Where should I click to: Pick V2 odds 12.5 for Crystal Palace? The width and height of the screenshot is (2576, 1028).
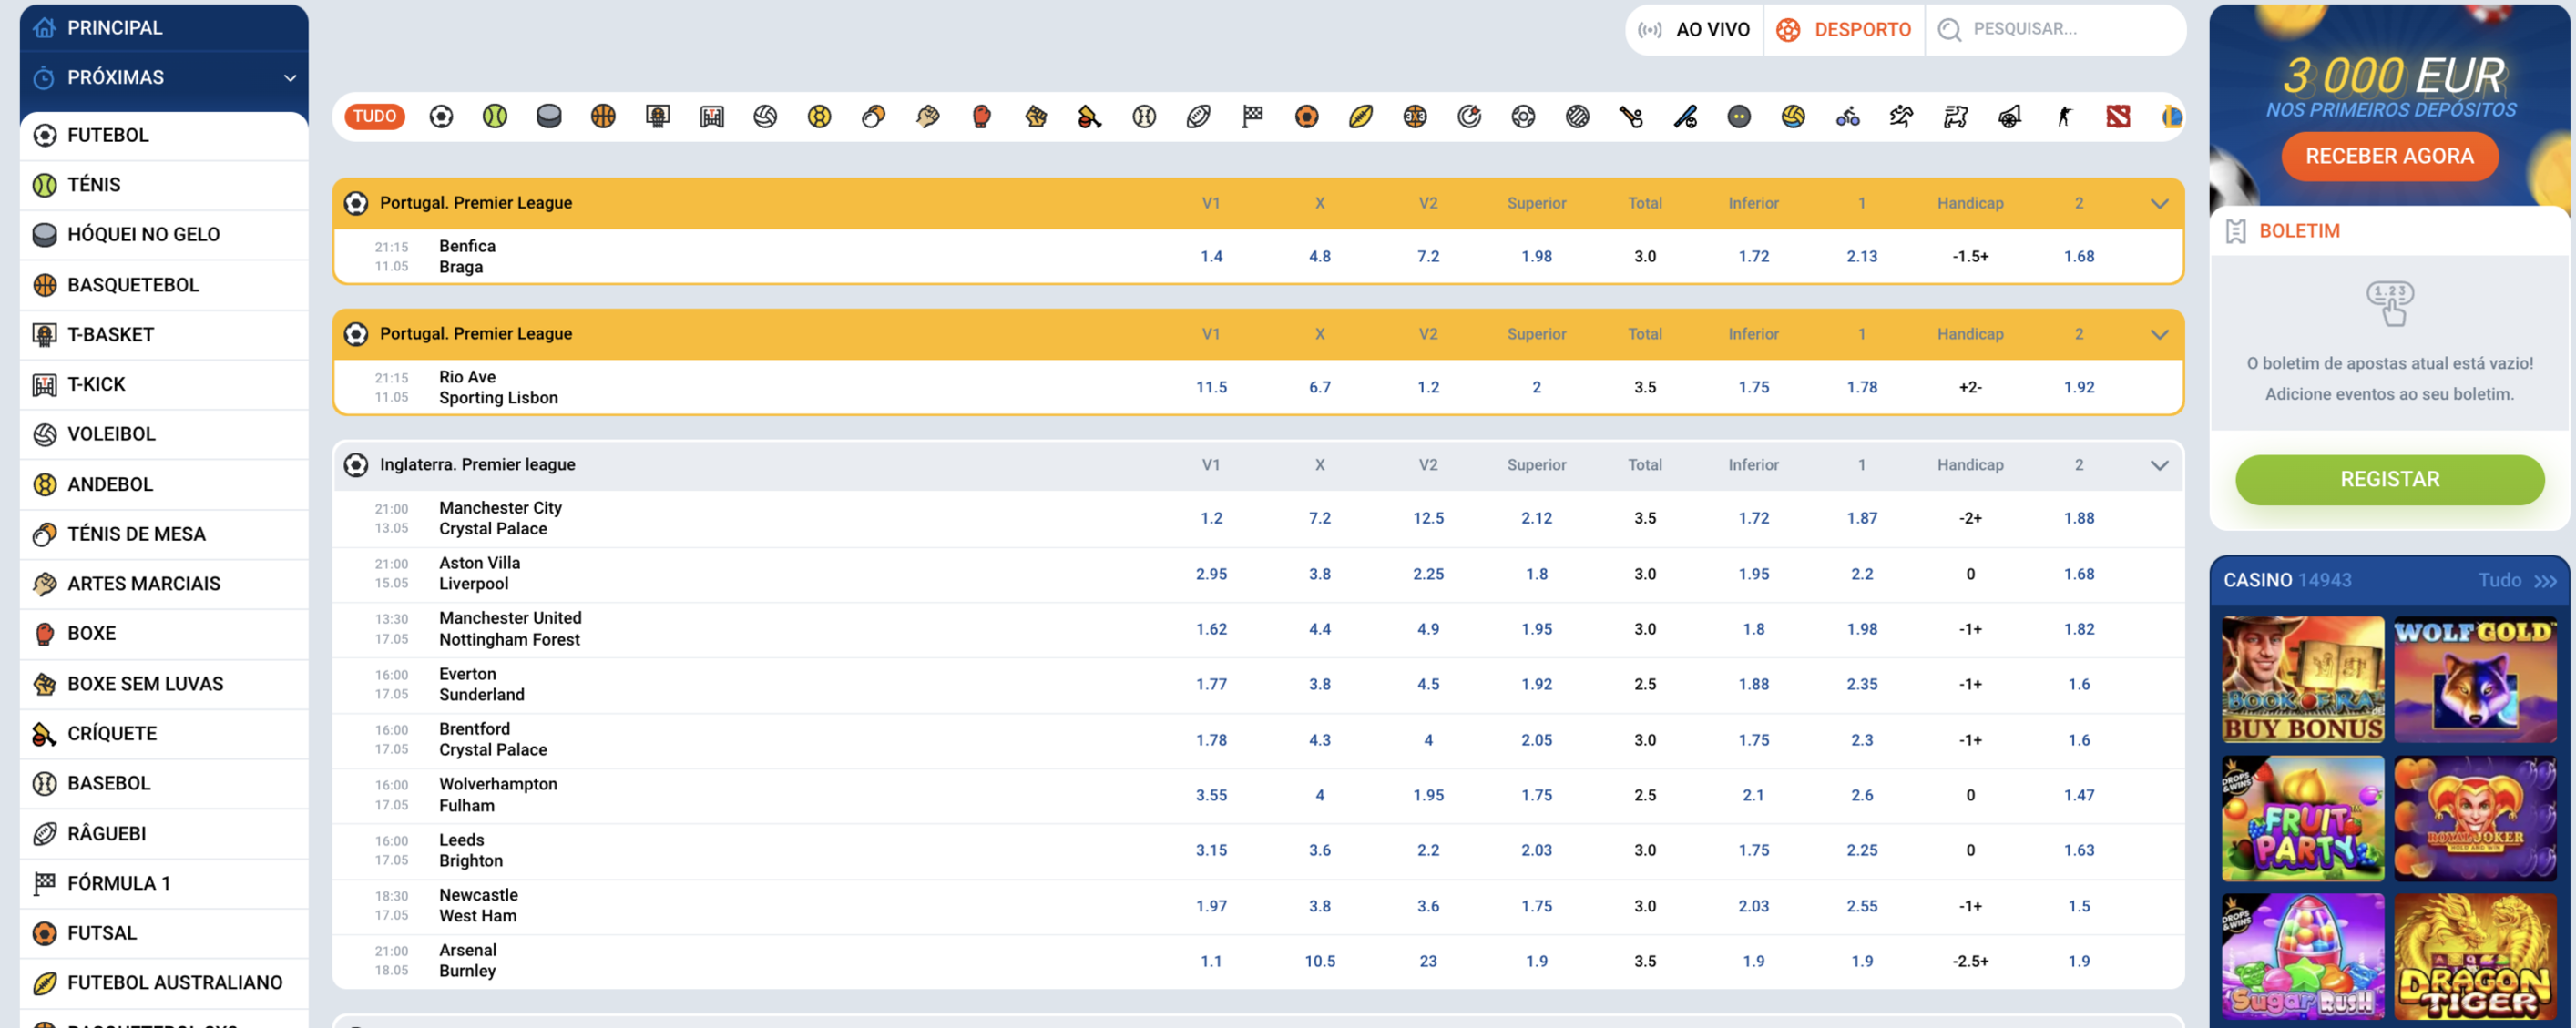(1428, 518)
